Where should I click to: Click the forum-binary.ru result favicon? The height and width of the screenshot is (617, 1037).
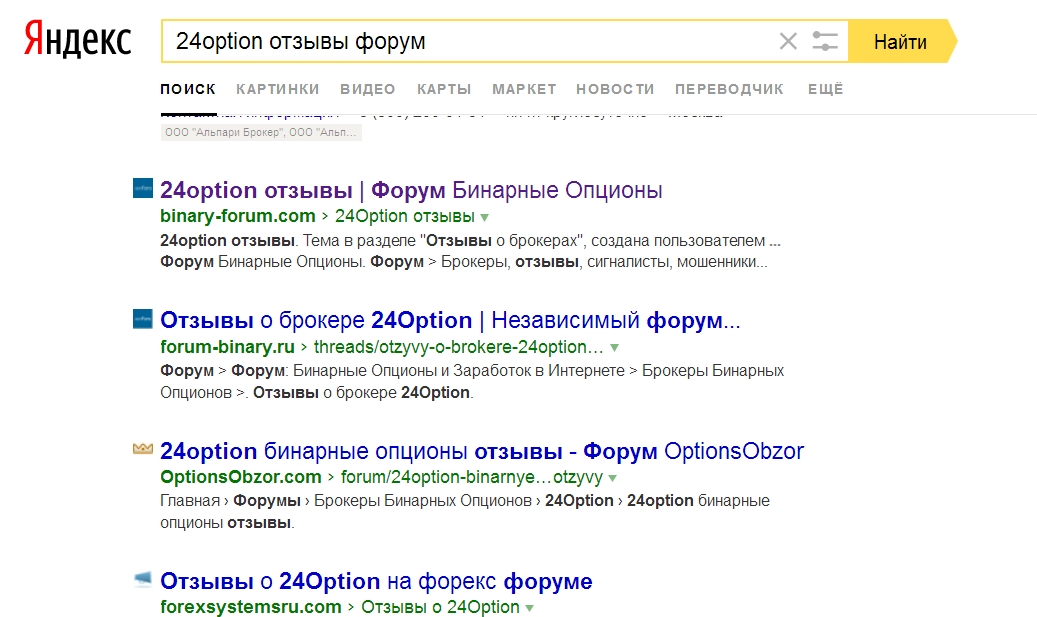143,319
